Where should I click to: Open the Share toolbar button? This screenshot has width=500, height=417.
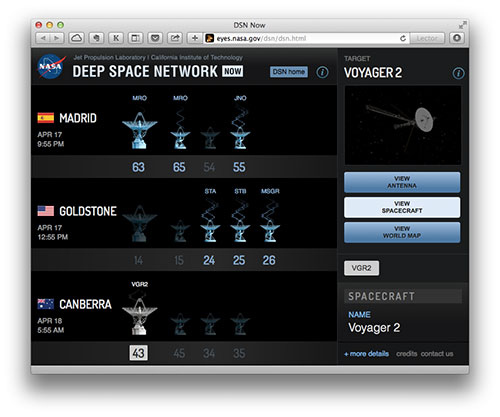[175, 38]
